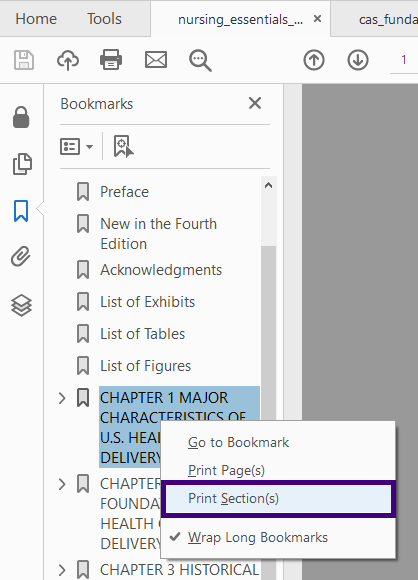Expand the CHAPTER 1 bookmark

[x=62, y=398]
